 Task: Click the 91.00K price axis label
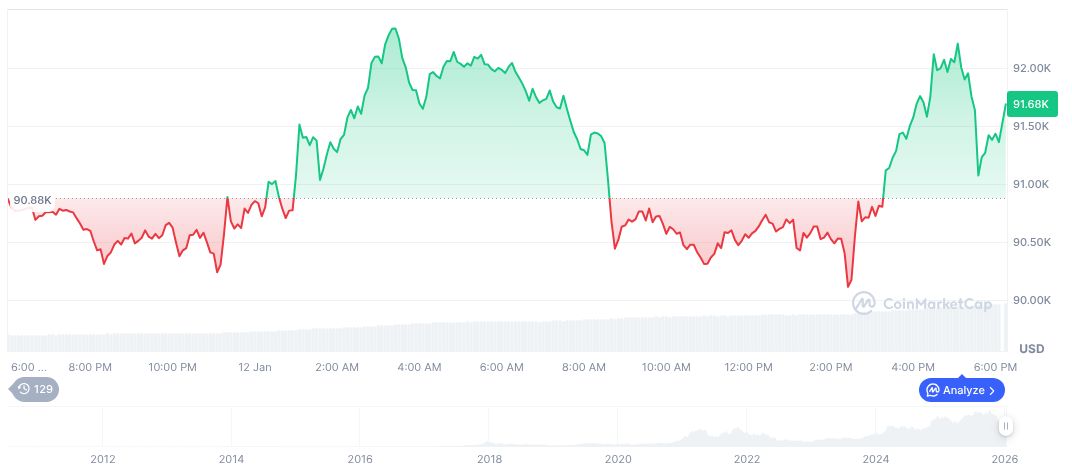pyautogui.click(x=1031, y=184)
